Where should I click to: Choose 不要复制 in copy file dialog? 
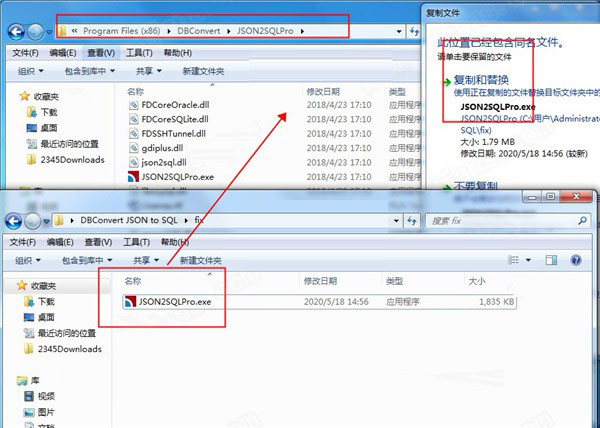pyautogui.click(x=475, y=186)
